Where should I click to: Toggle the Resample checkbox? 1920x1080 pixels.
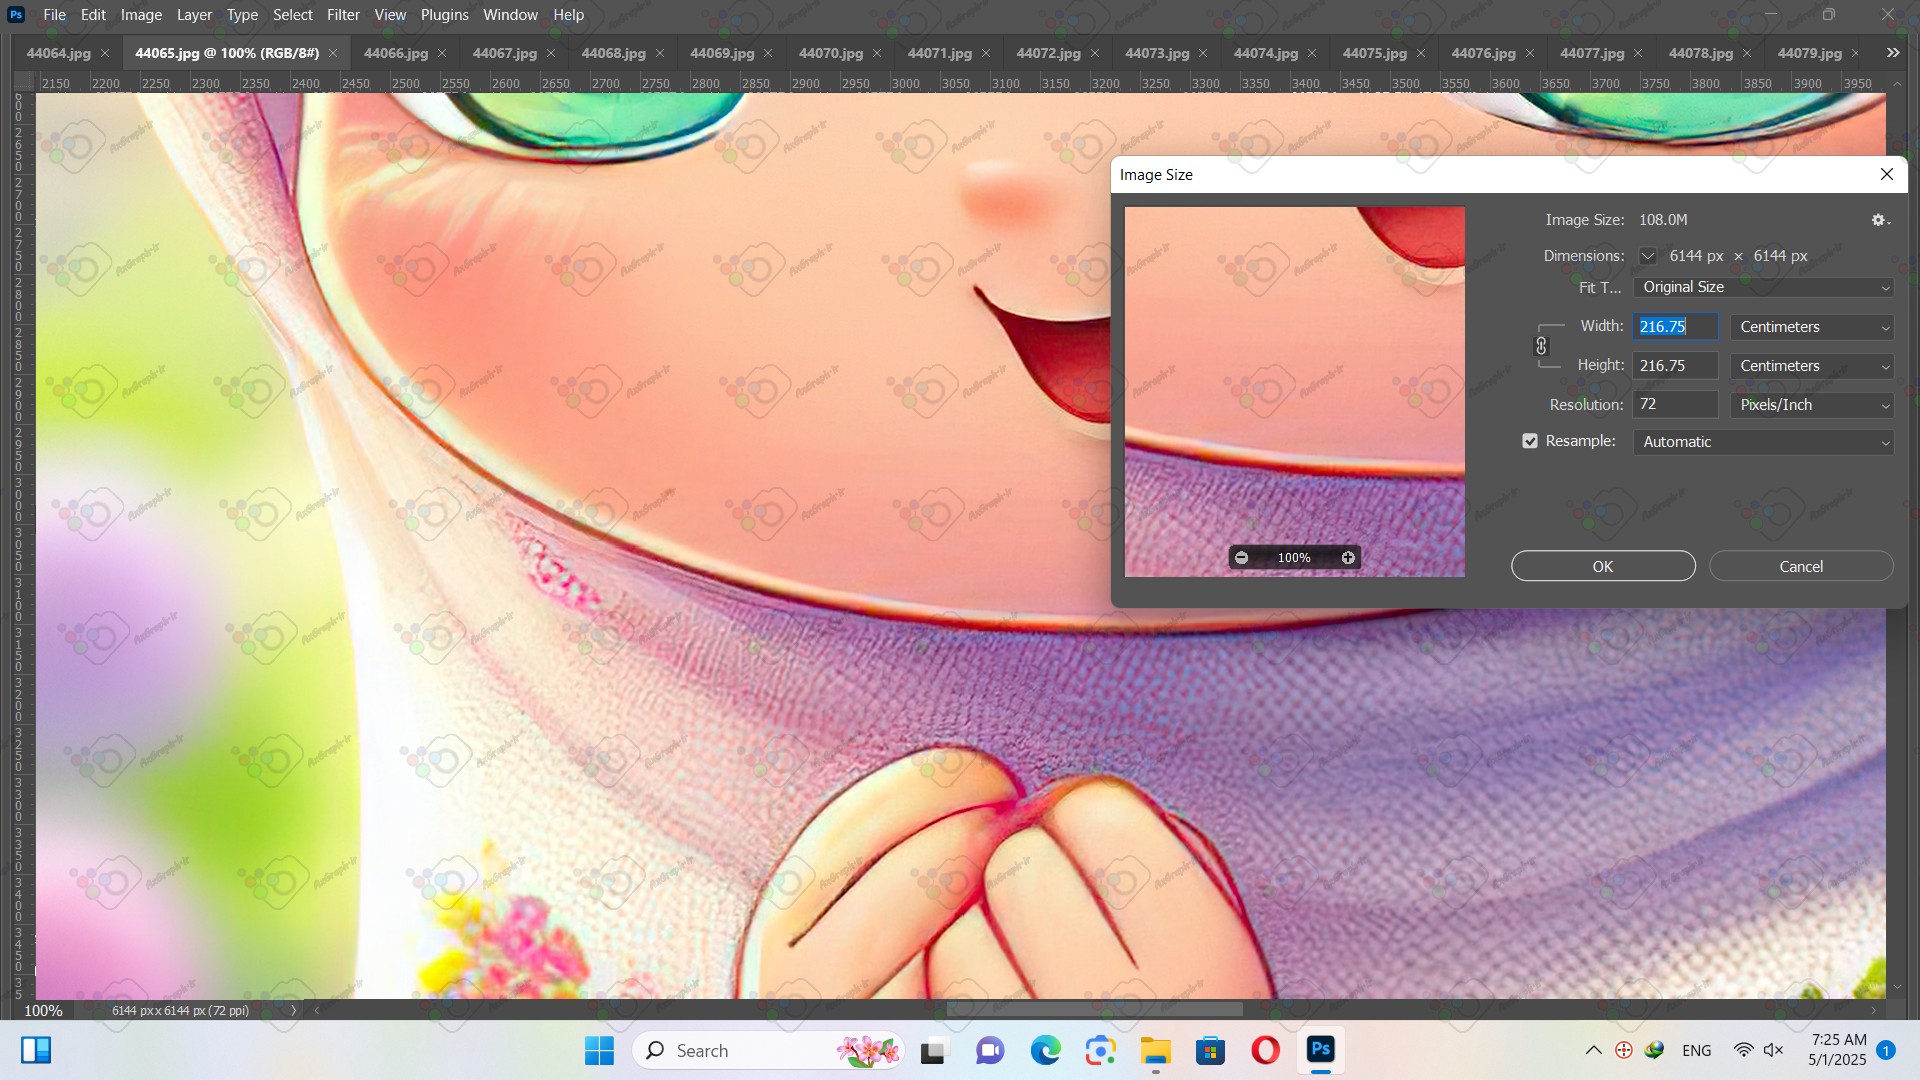point(1530,441)
